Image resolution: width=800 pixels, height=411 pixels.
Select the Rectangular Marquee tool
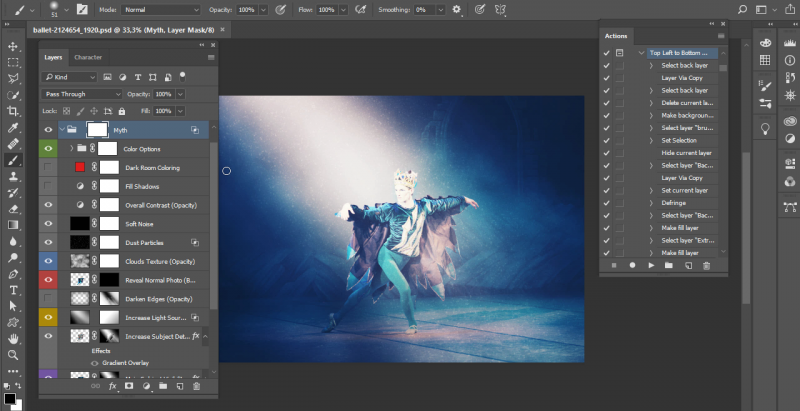[x=13, y=63]
